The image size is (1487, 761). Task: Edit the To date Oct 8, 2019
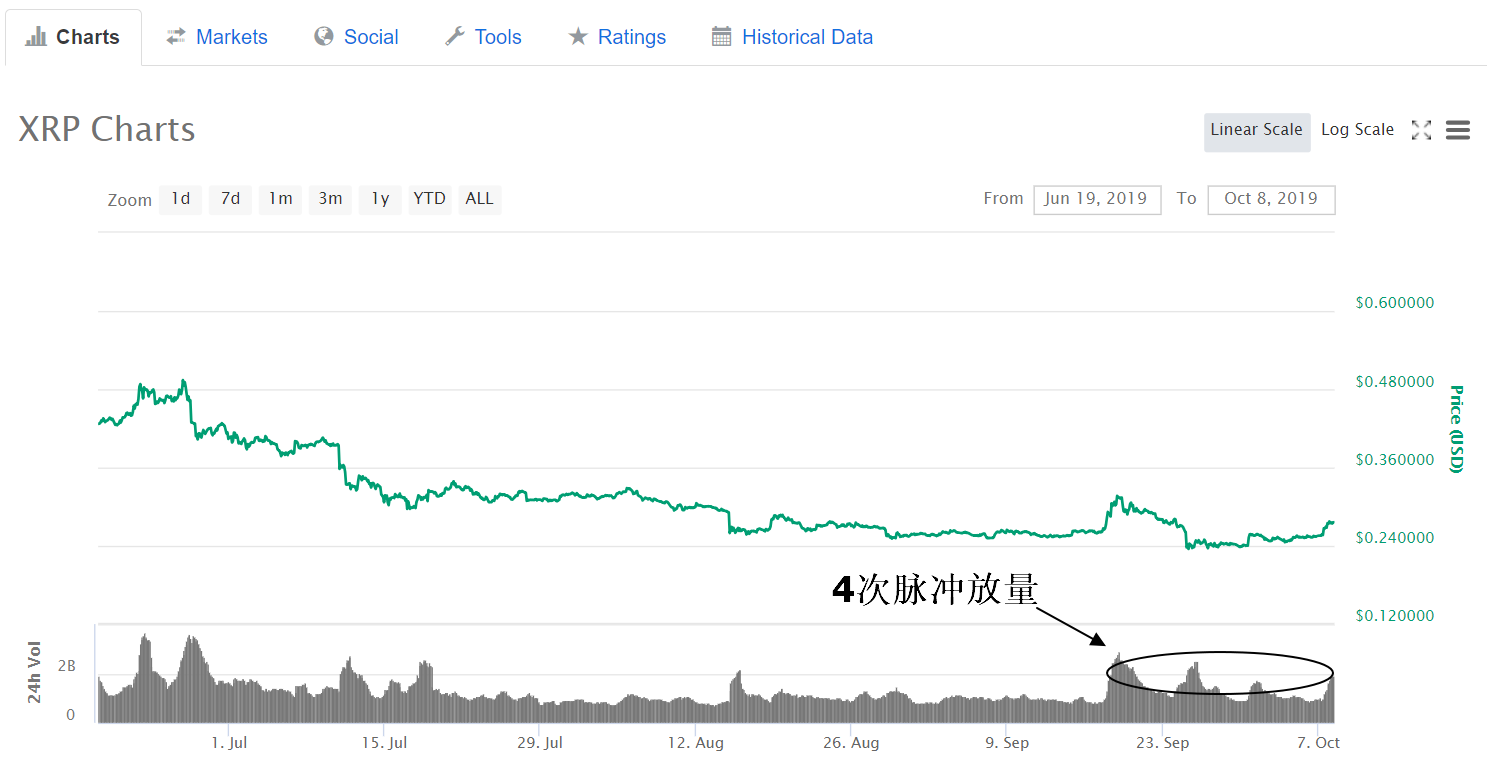[1271, 199]
